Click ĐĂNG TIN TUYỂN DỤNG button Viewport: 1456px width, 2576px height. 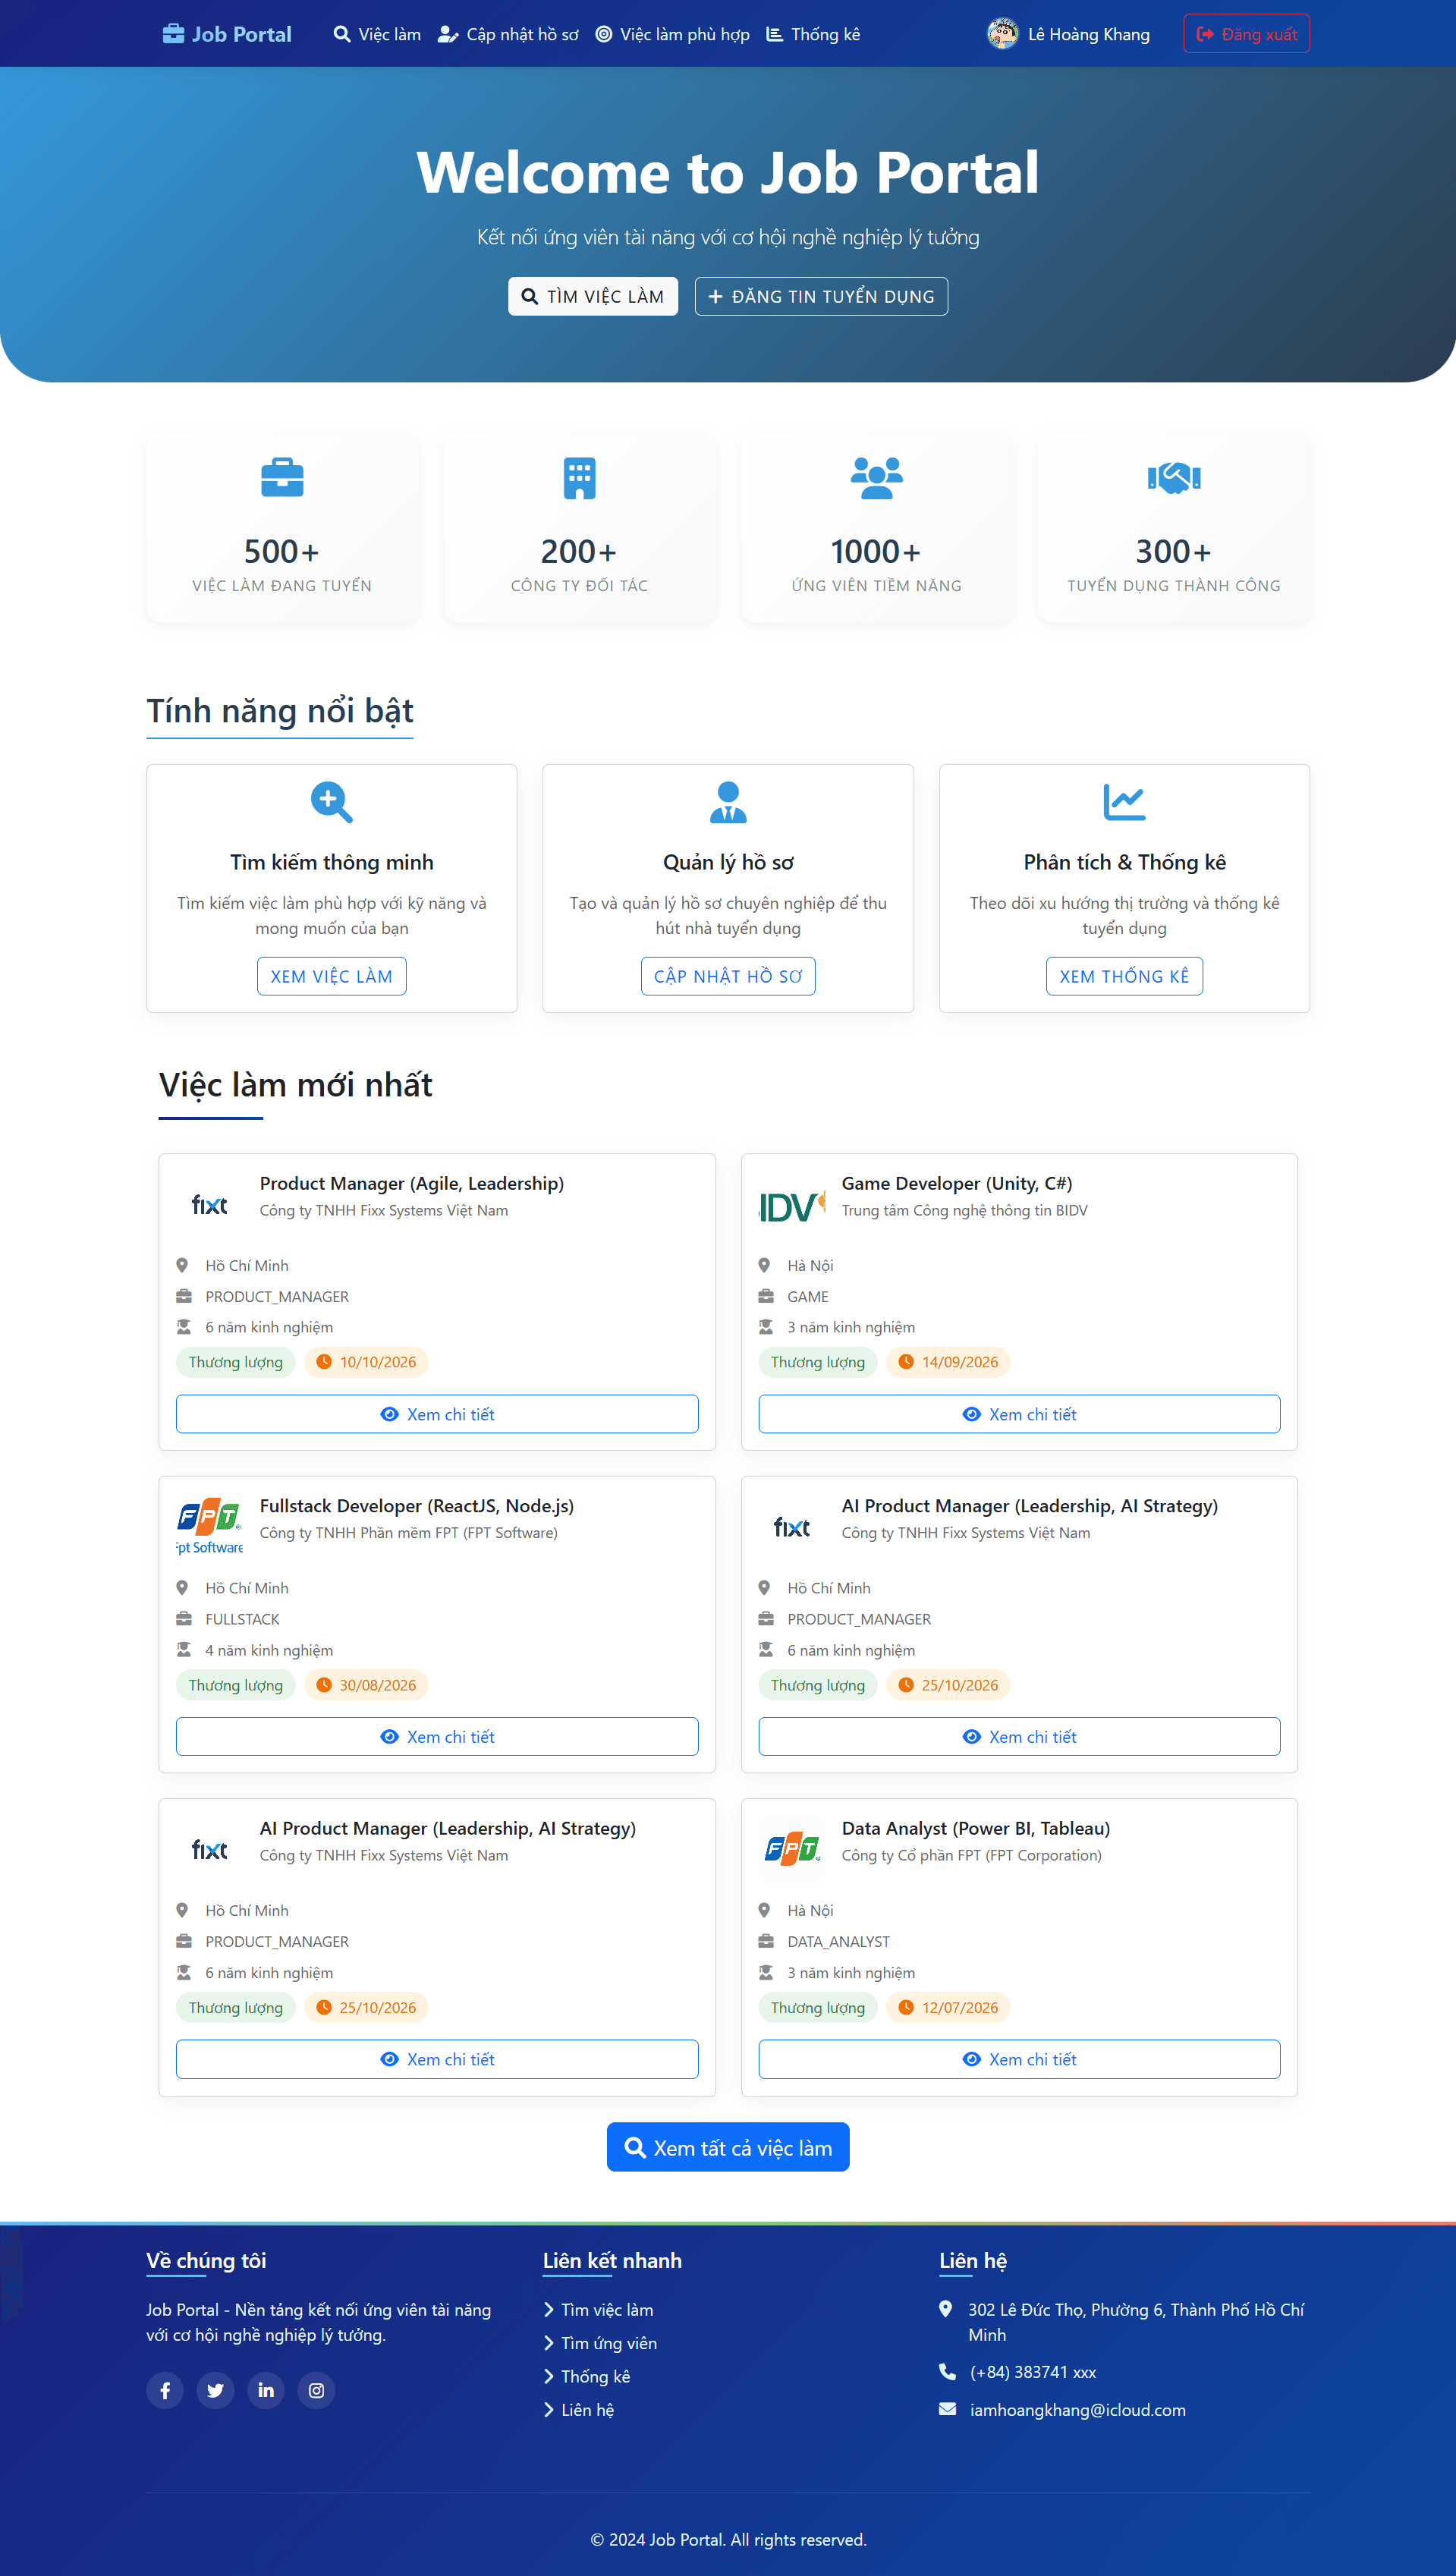coord(821,296)
